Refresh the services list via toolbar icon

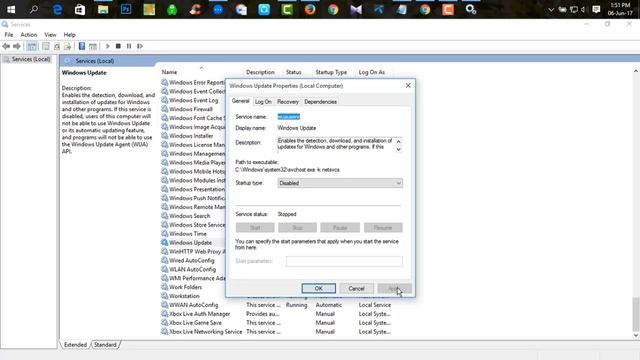57,46
